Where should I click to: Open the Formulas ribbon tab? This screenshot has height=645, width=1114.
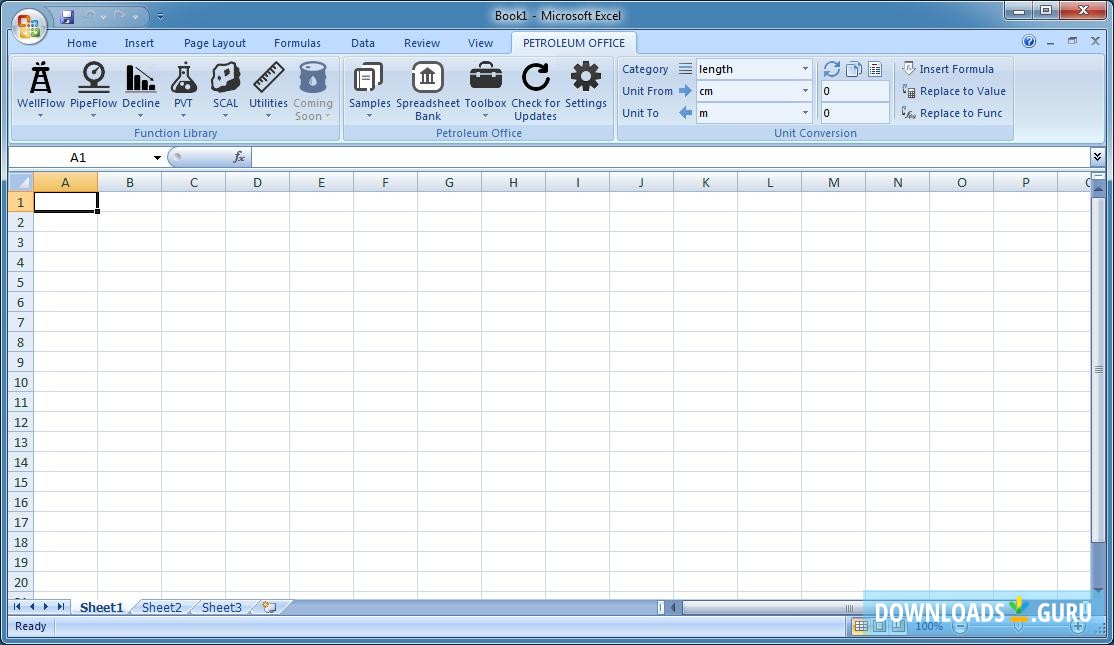297,43
